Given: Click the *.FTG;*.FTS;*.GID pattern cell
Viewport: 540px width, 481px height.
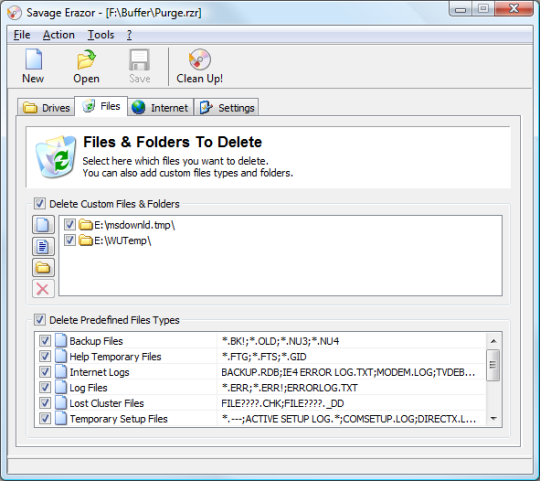Looking at the screenshot, I should click(351, 356).
